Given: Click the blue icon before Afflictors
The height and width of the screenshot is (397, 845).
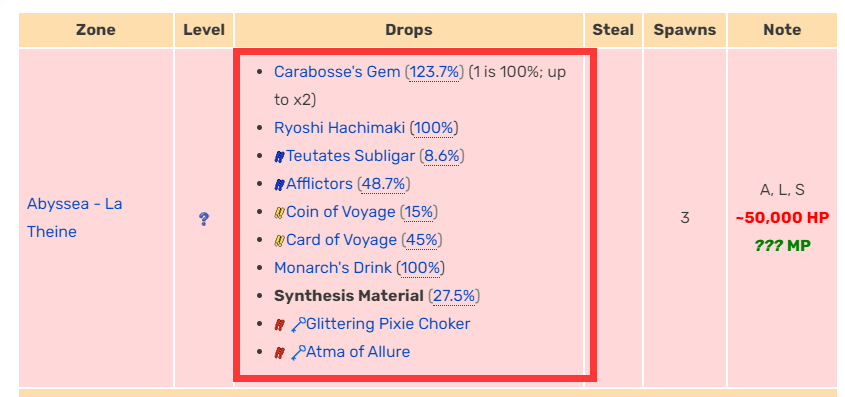Looking at the screenshot, I should pyautogui.click(x=279, y=184).
